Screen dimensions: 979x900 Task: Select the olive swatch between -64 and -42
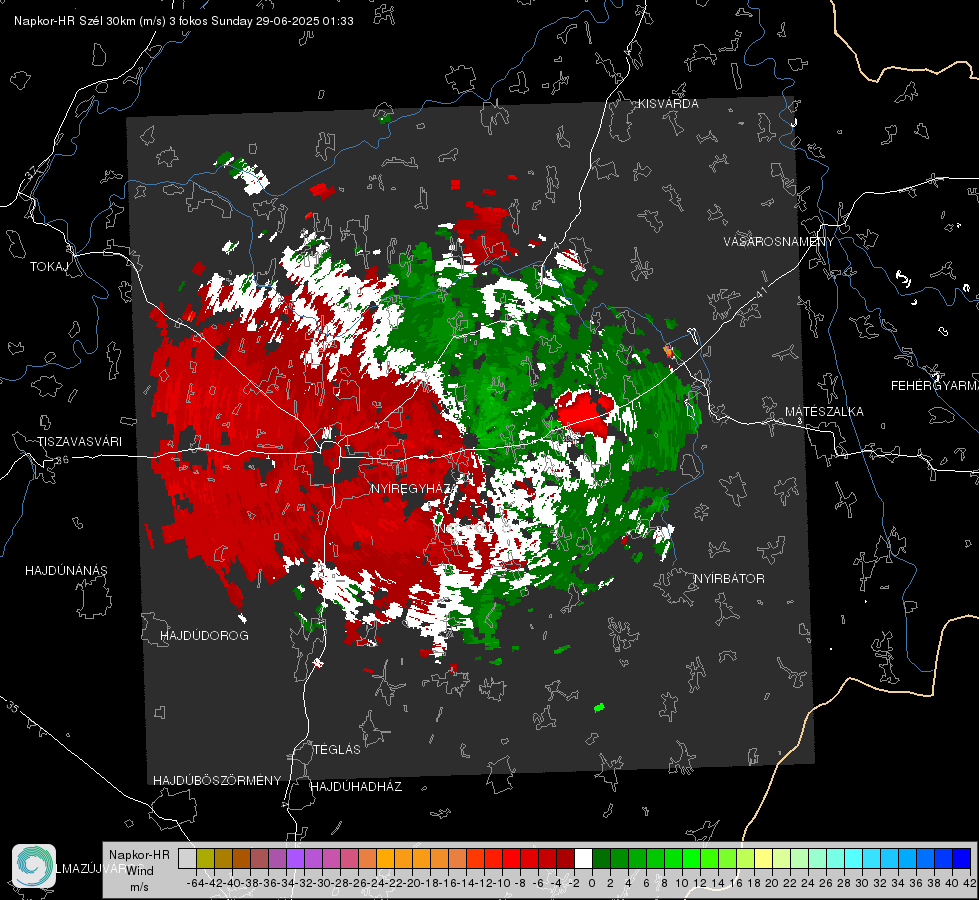point(205,858)
